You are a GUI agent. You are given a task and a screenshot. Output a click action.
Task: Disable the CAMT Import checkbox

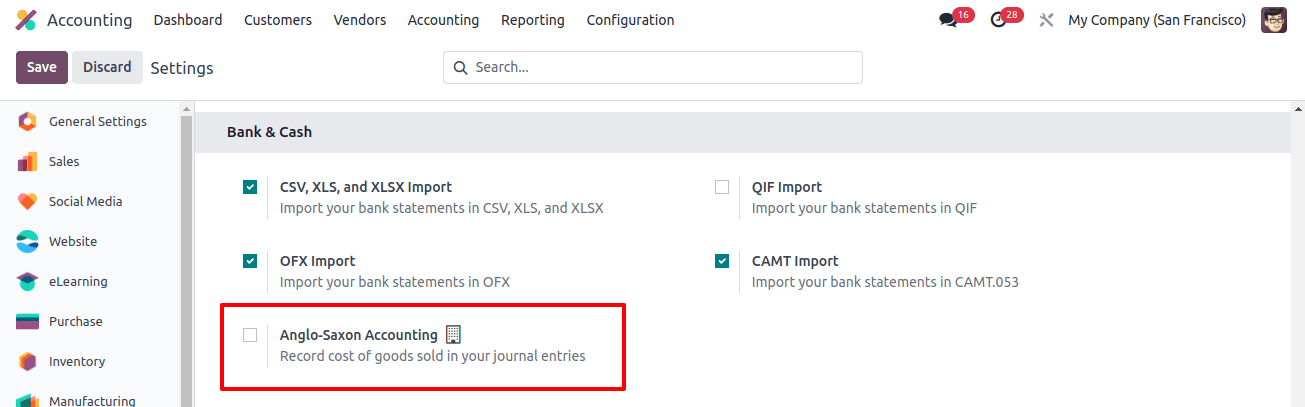tap(722, 261)
